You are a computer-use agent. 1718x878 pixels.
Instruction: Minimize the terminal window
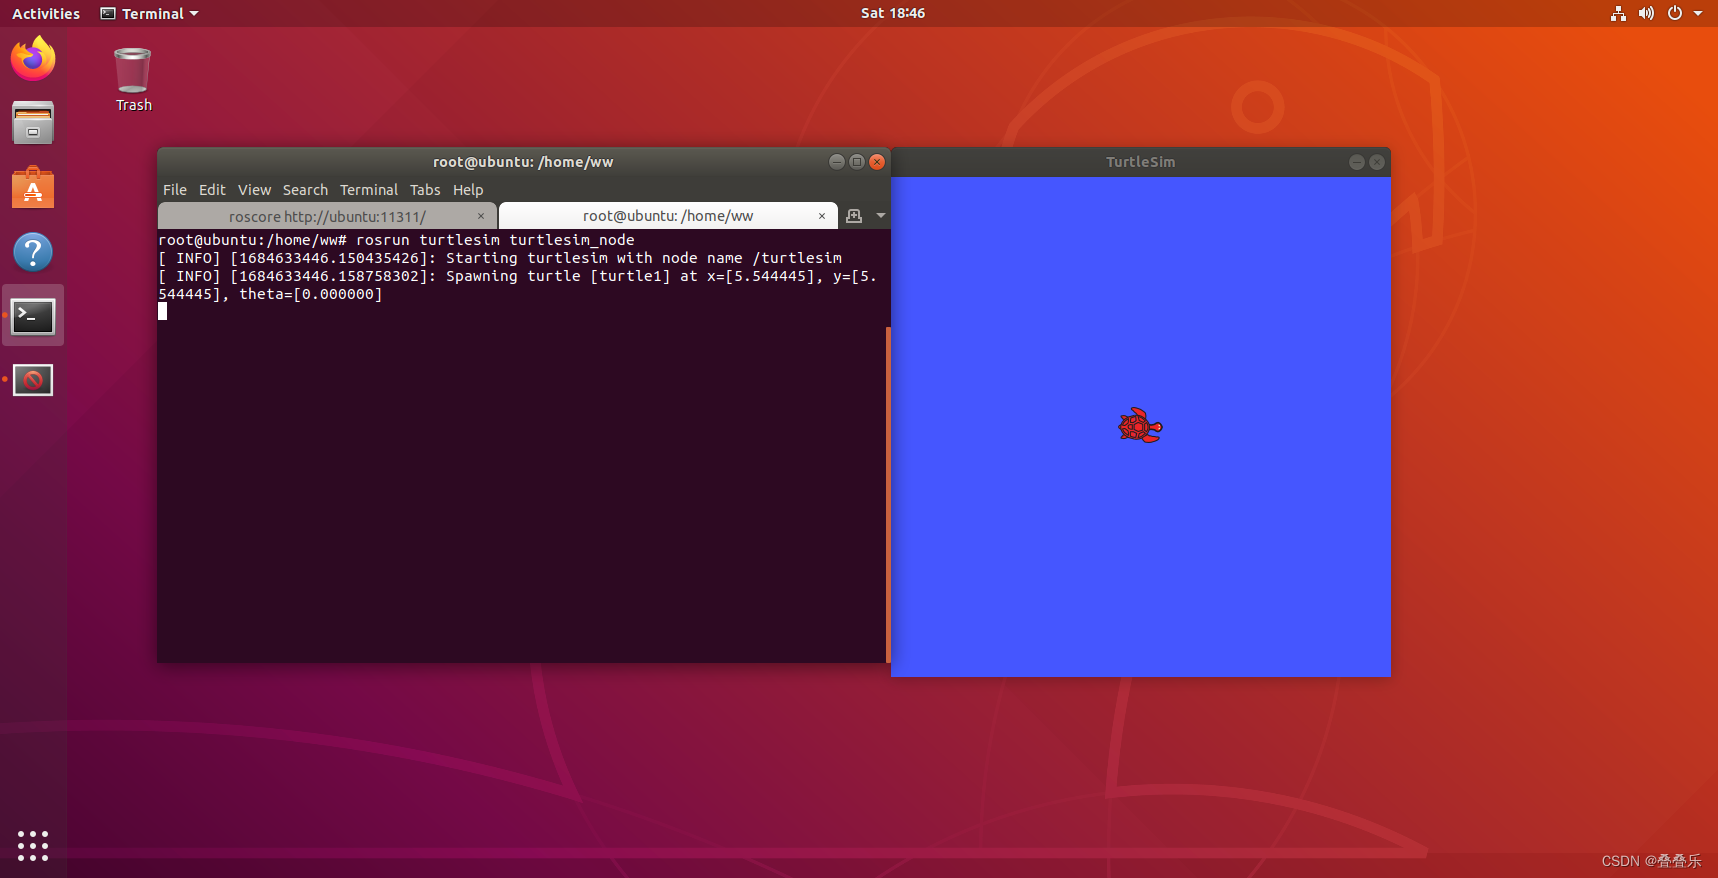pyautogui.click(x=837, y=162)
